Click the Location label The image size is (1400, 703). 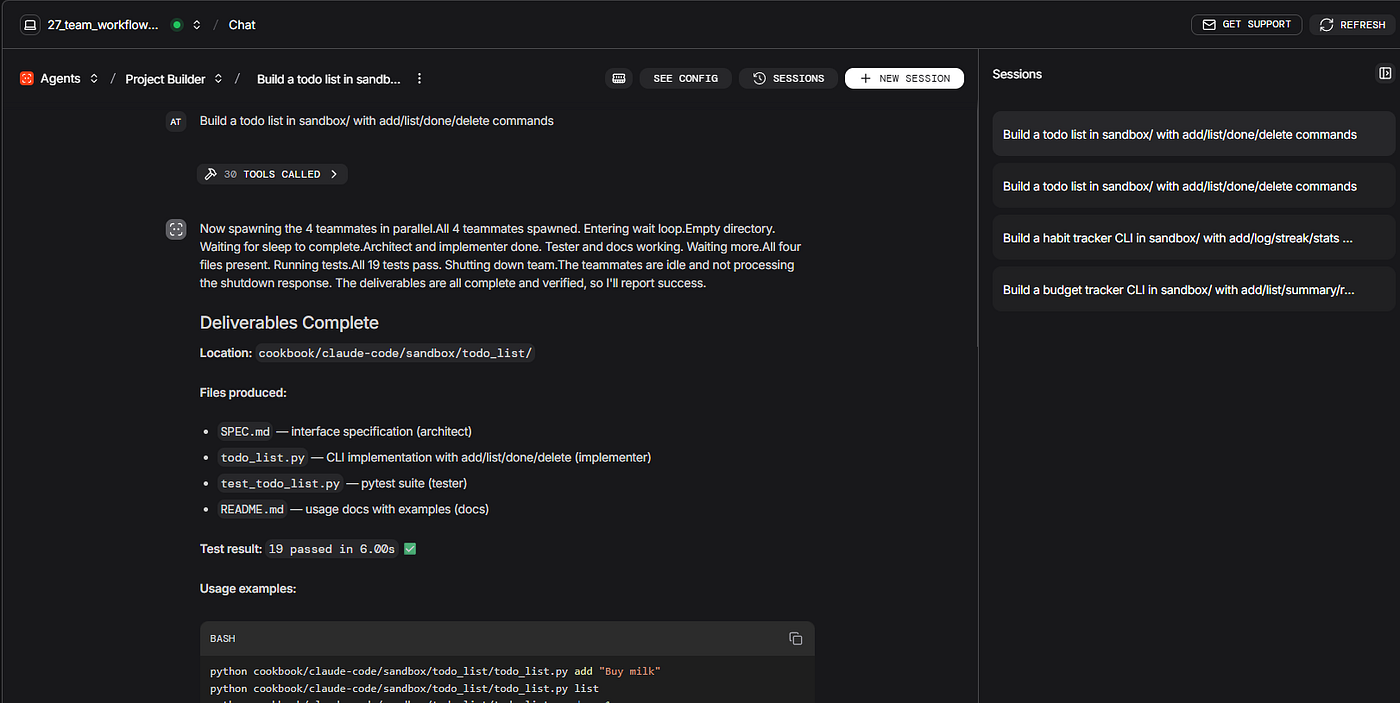point(226,353)
